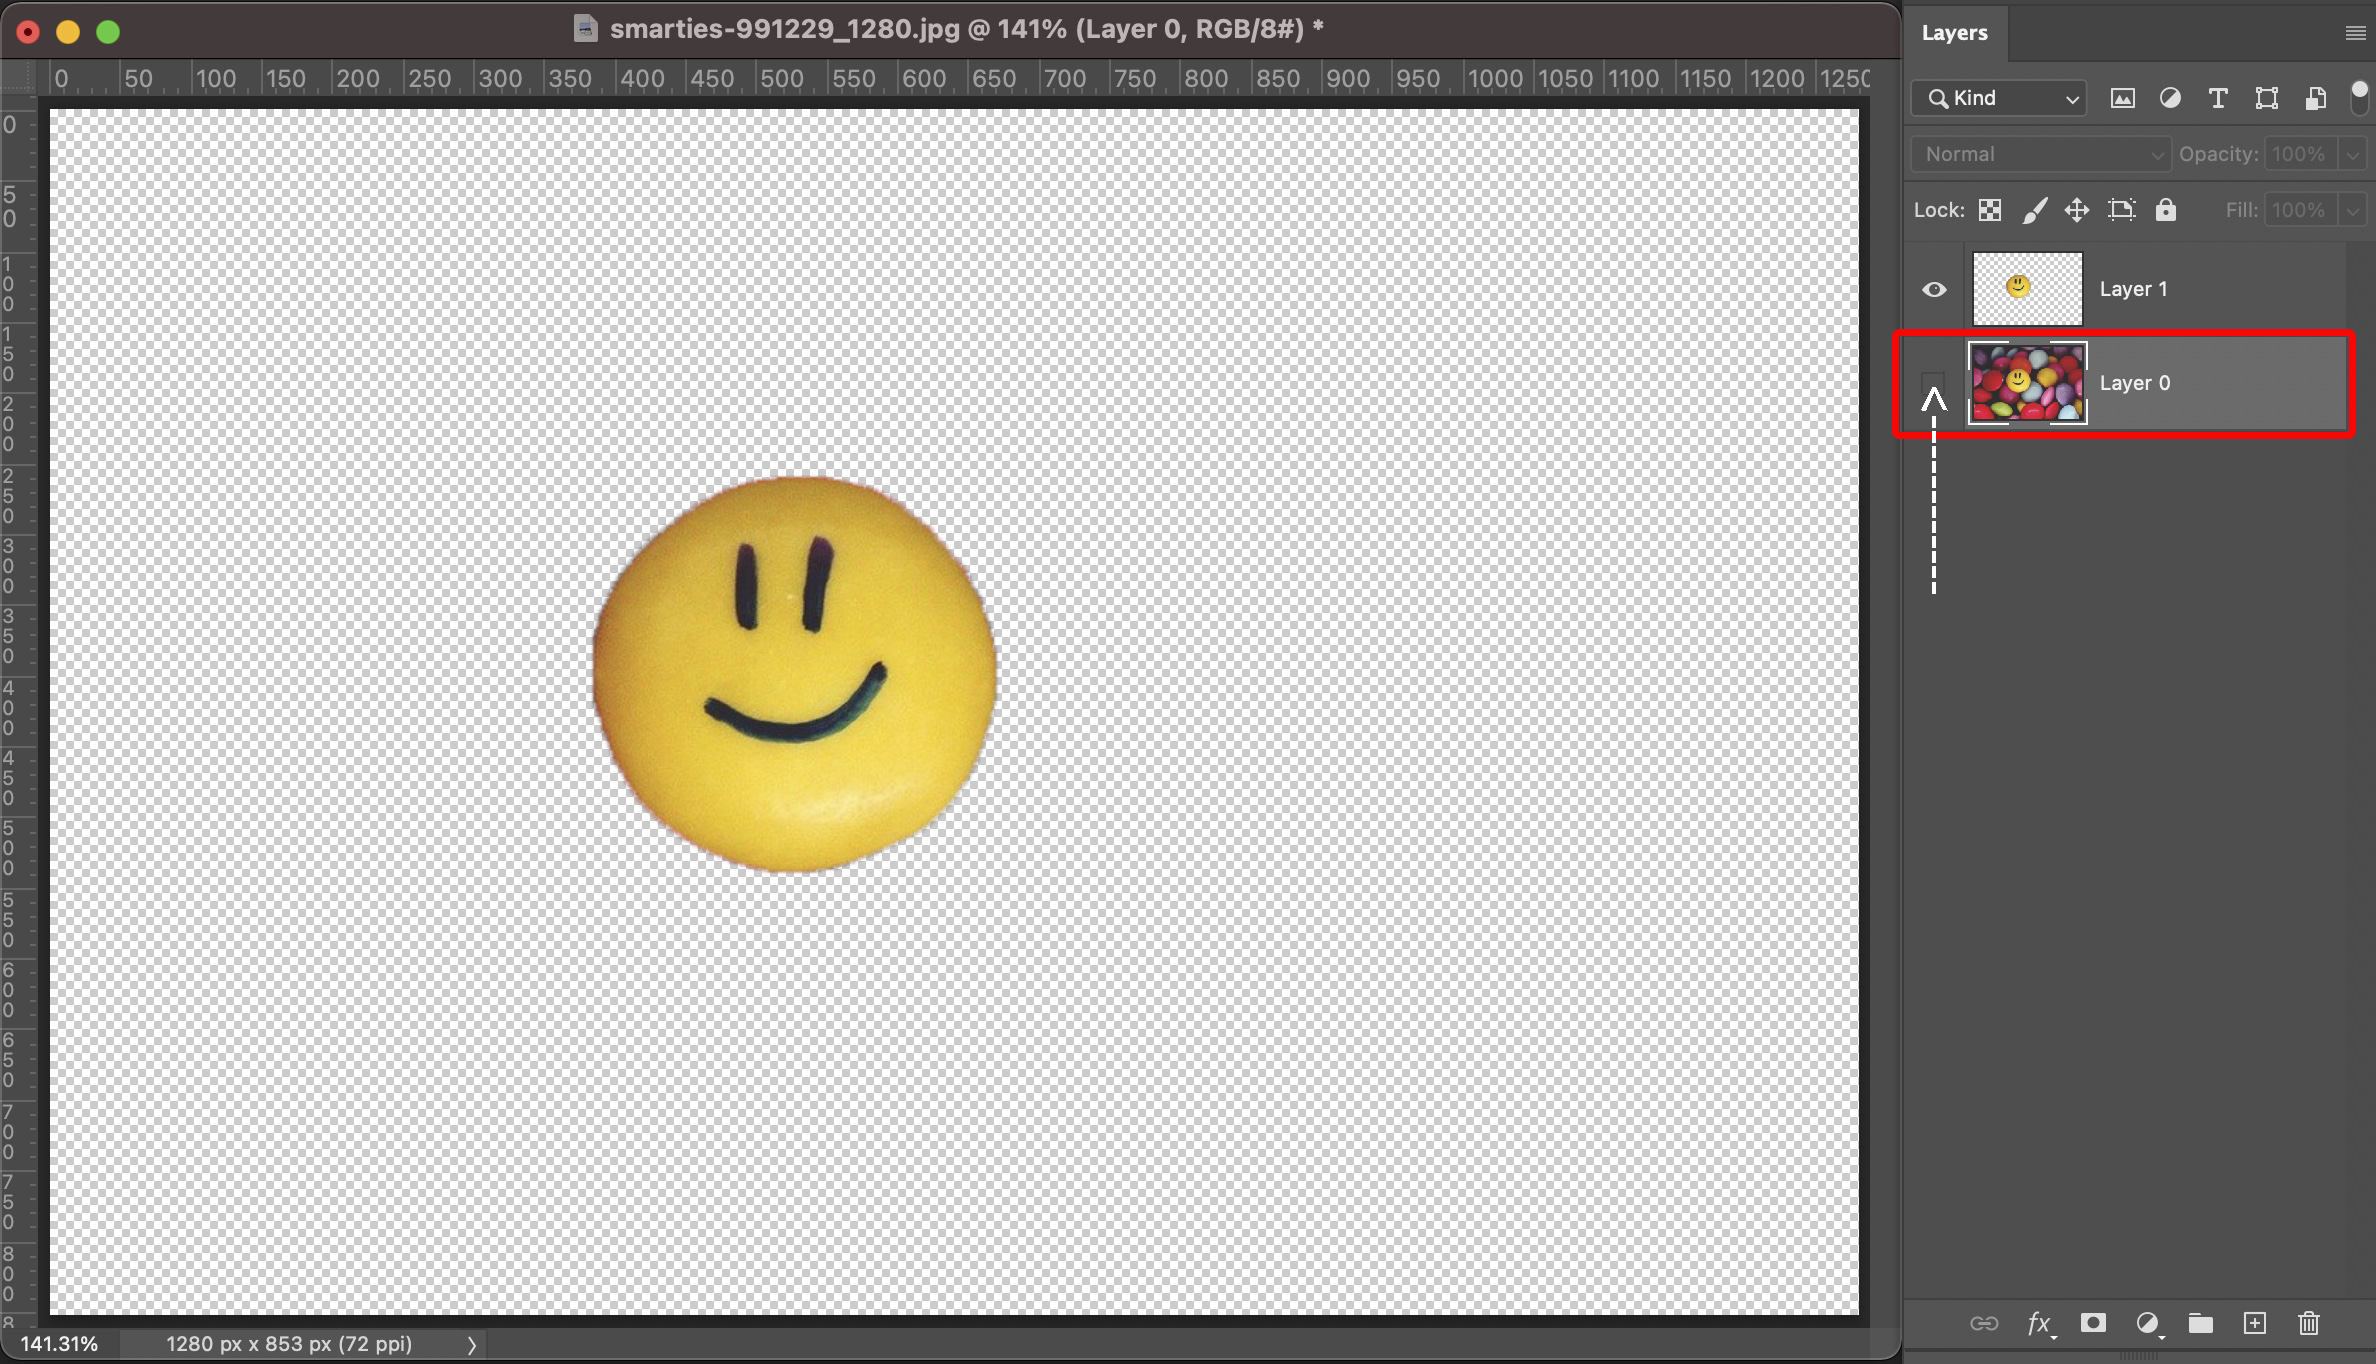The image size is (2376, 1364).
Task: Click the delete layer trash icon
Action: click(2308, 1324)
